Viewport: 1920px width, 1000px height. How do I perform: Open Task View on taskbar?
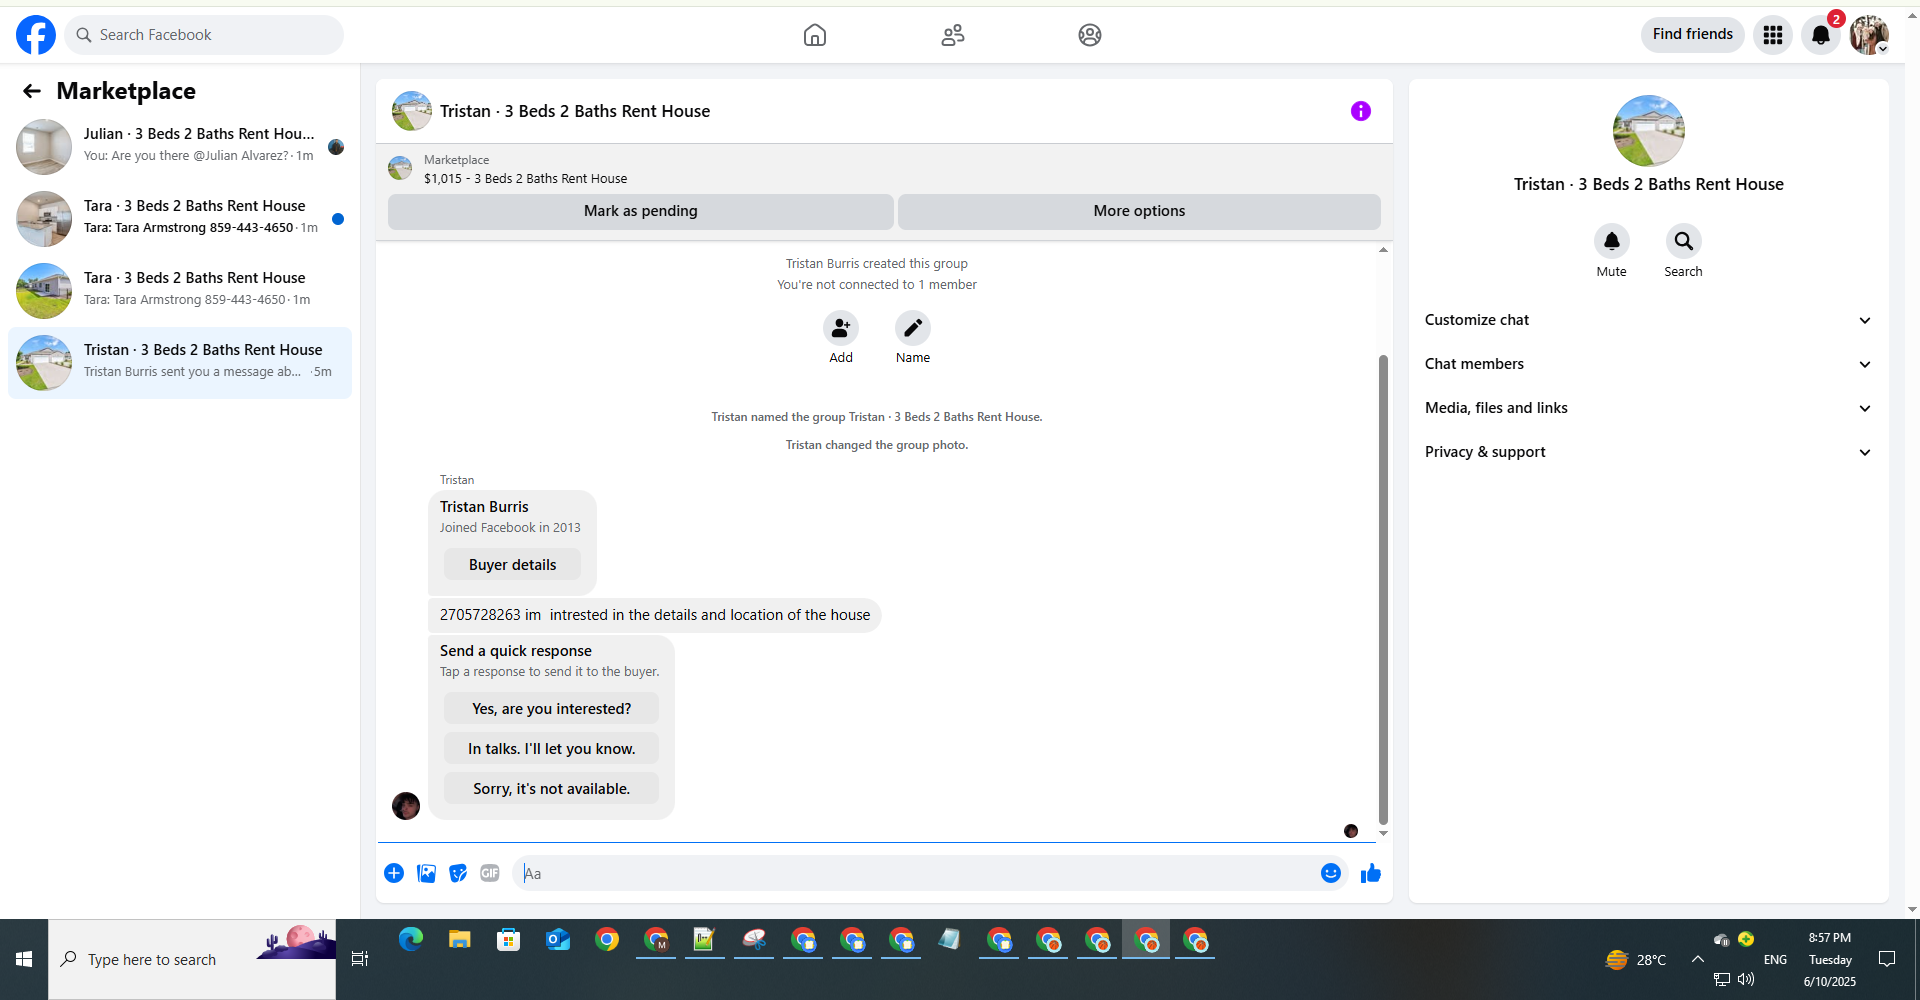point(360,959)
